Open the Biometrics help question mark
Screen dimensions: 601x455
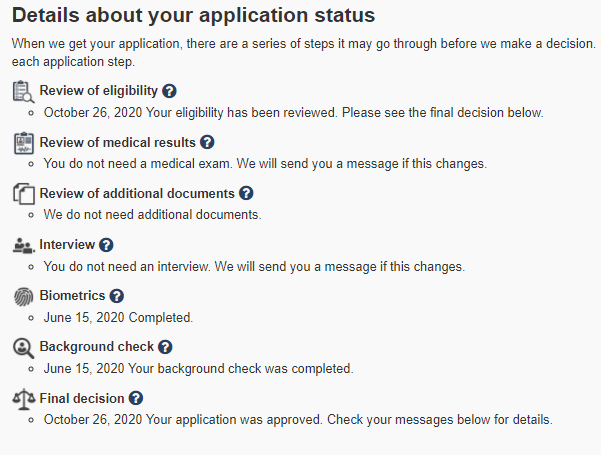[x=117, y=296]
